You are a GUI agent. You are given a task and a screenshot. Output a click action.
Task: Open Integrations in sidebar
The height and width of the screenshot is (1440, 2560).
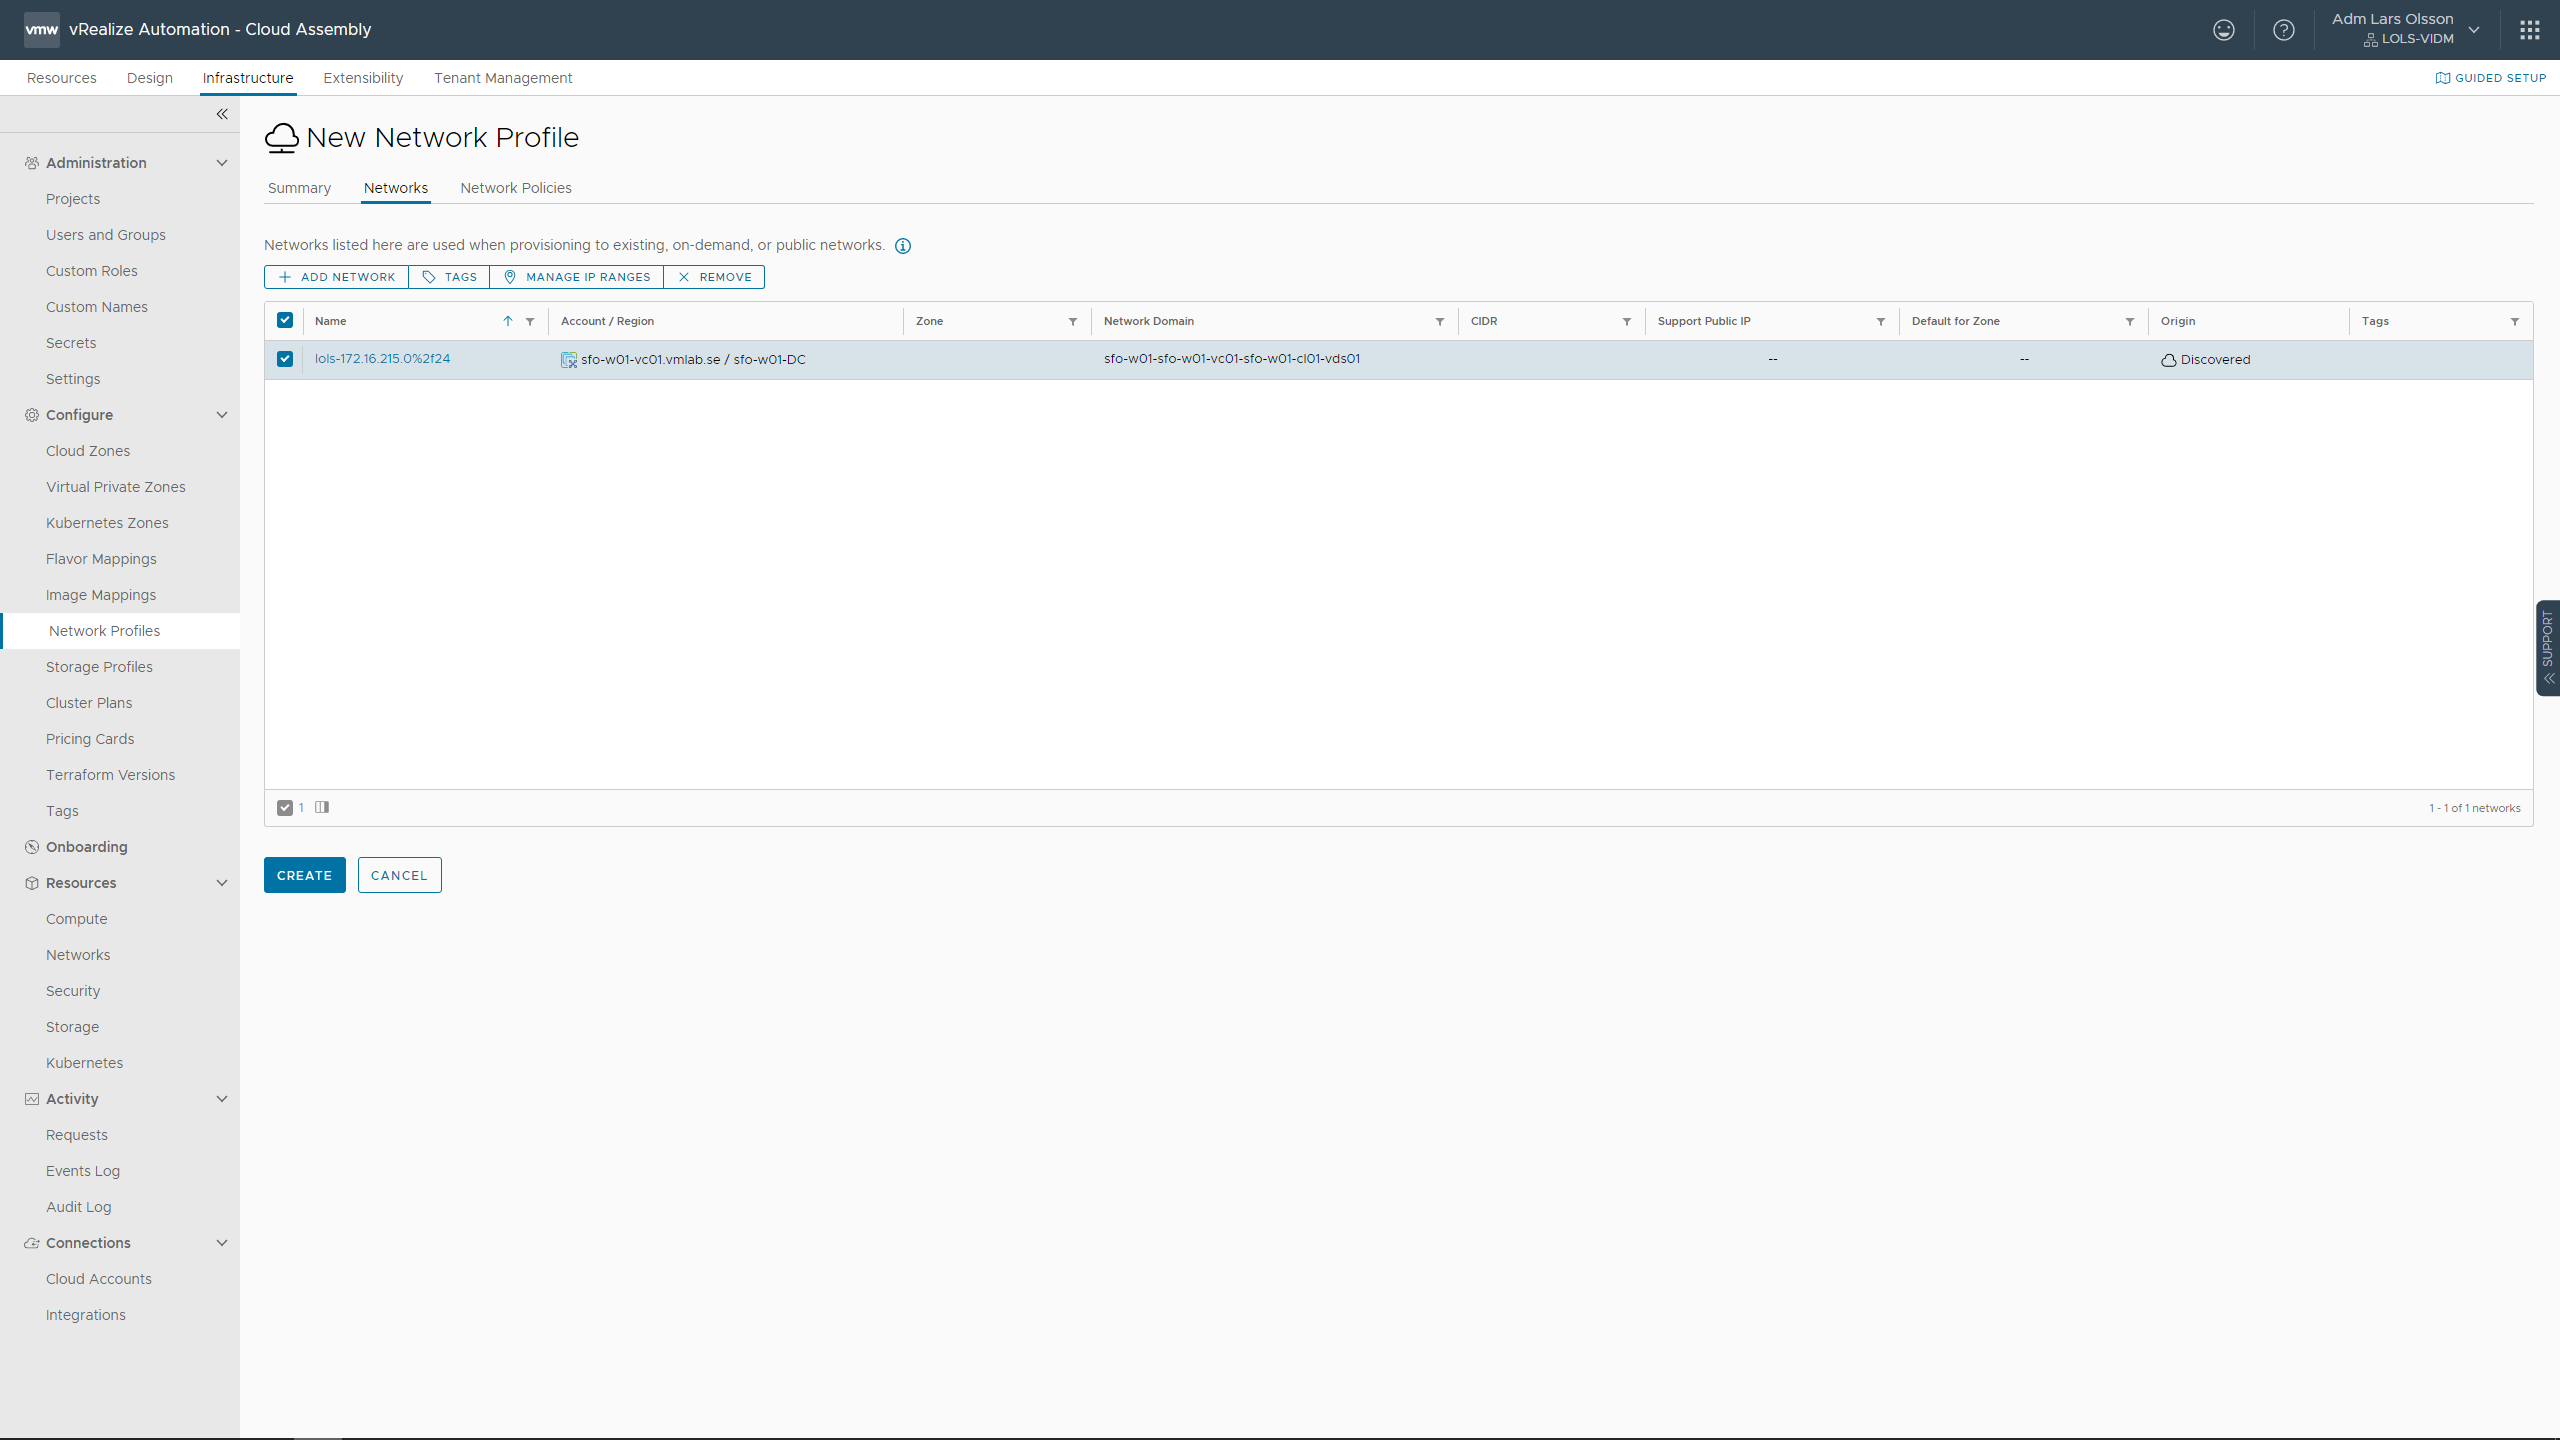pyautogui.click(x=86, y=1315)
